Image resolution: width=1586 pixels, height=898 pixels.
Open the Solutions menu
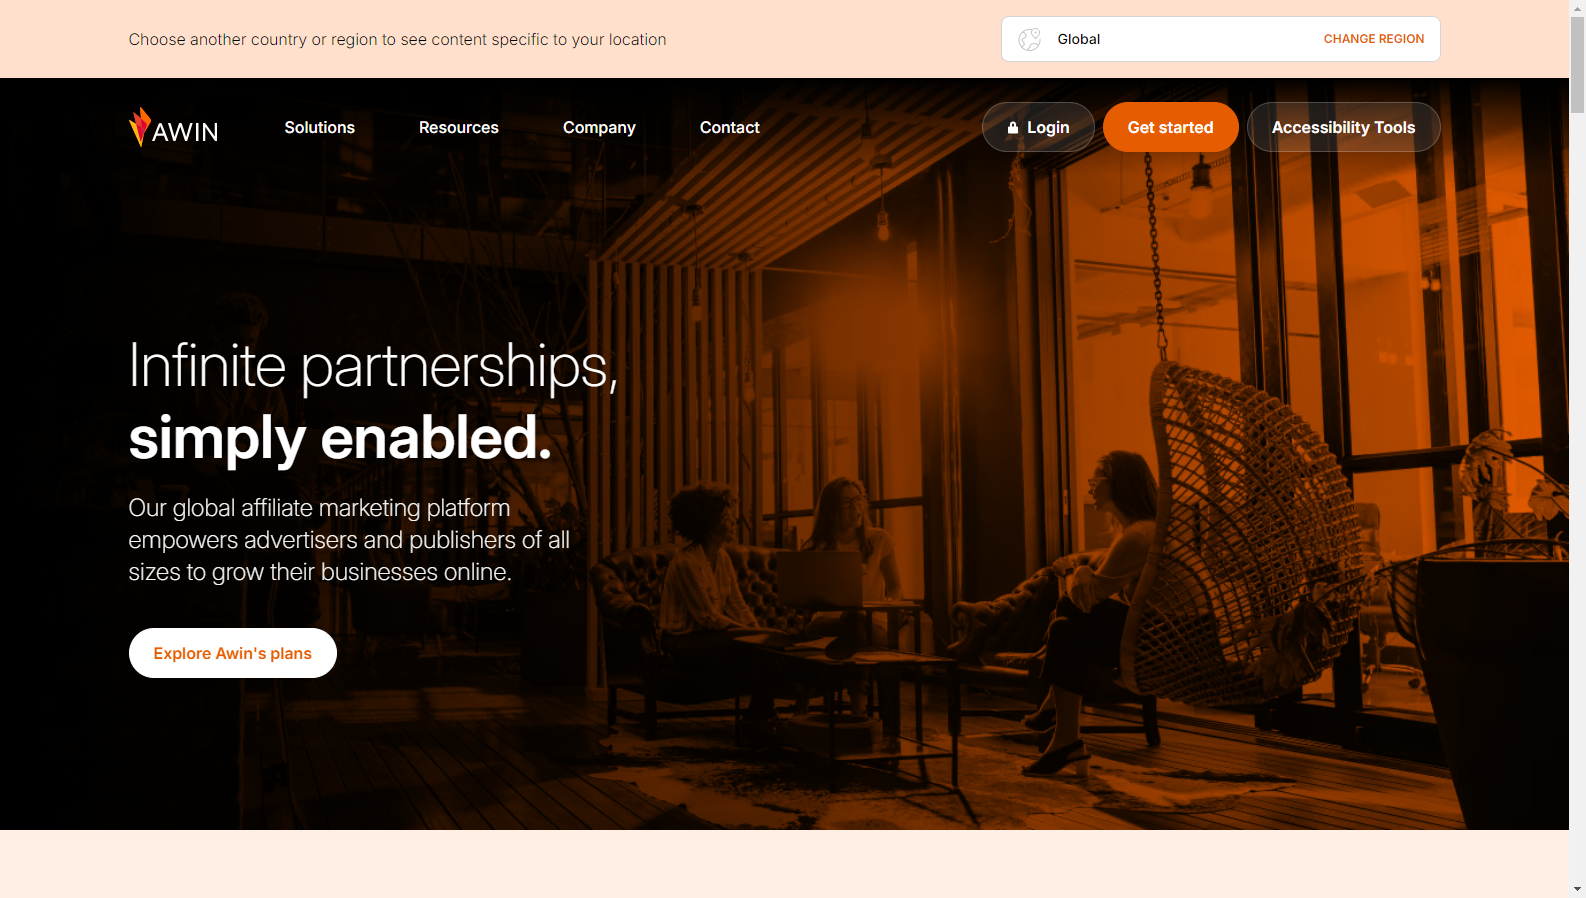point(319,127)
